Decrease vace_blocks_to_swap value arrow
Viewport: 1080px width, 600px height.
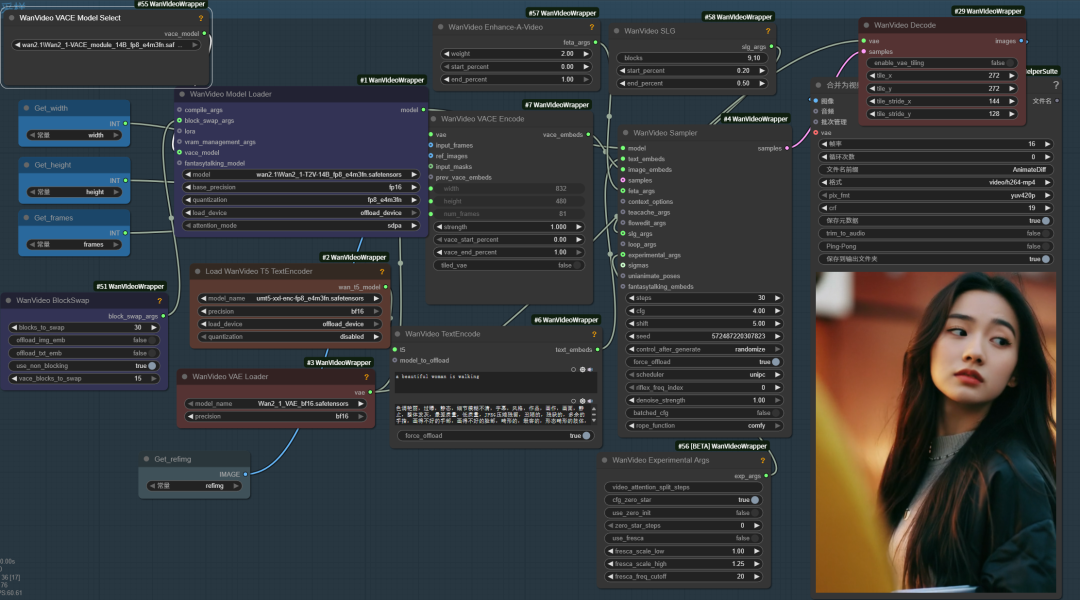[x=14, y=379]
